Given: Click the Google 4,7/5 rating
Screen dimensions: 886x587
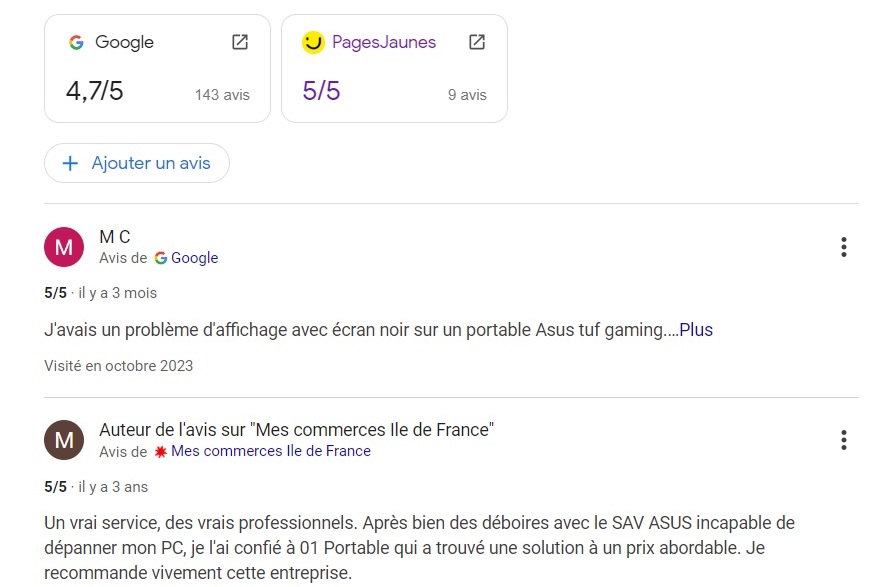Looking at the screenshot, I should coord(94,92).
